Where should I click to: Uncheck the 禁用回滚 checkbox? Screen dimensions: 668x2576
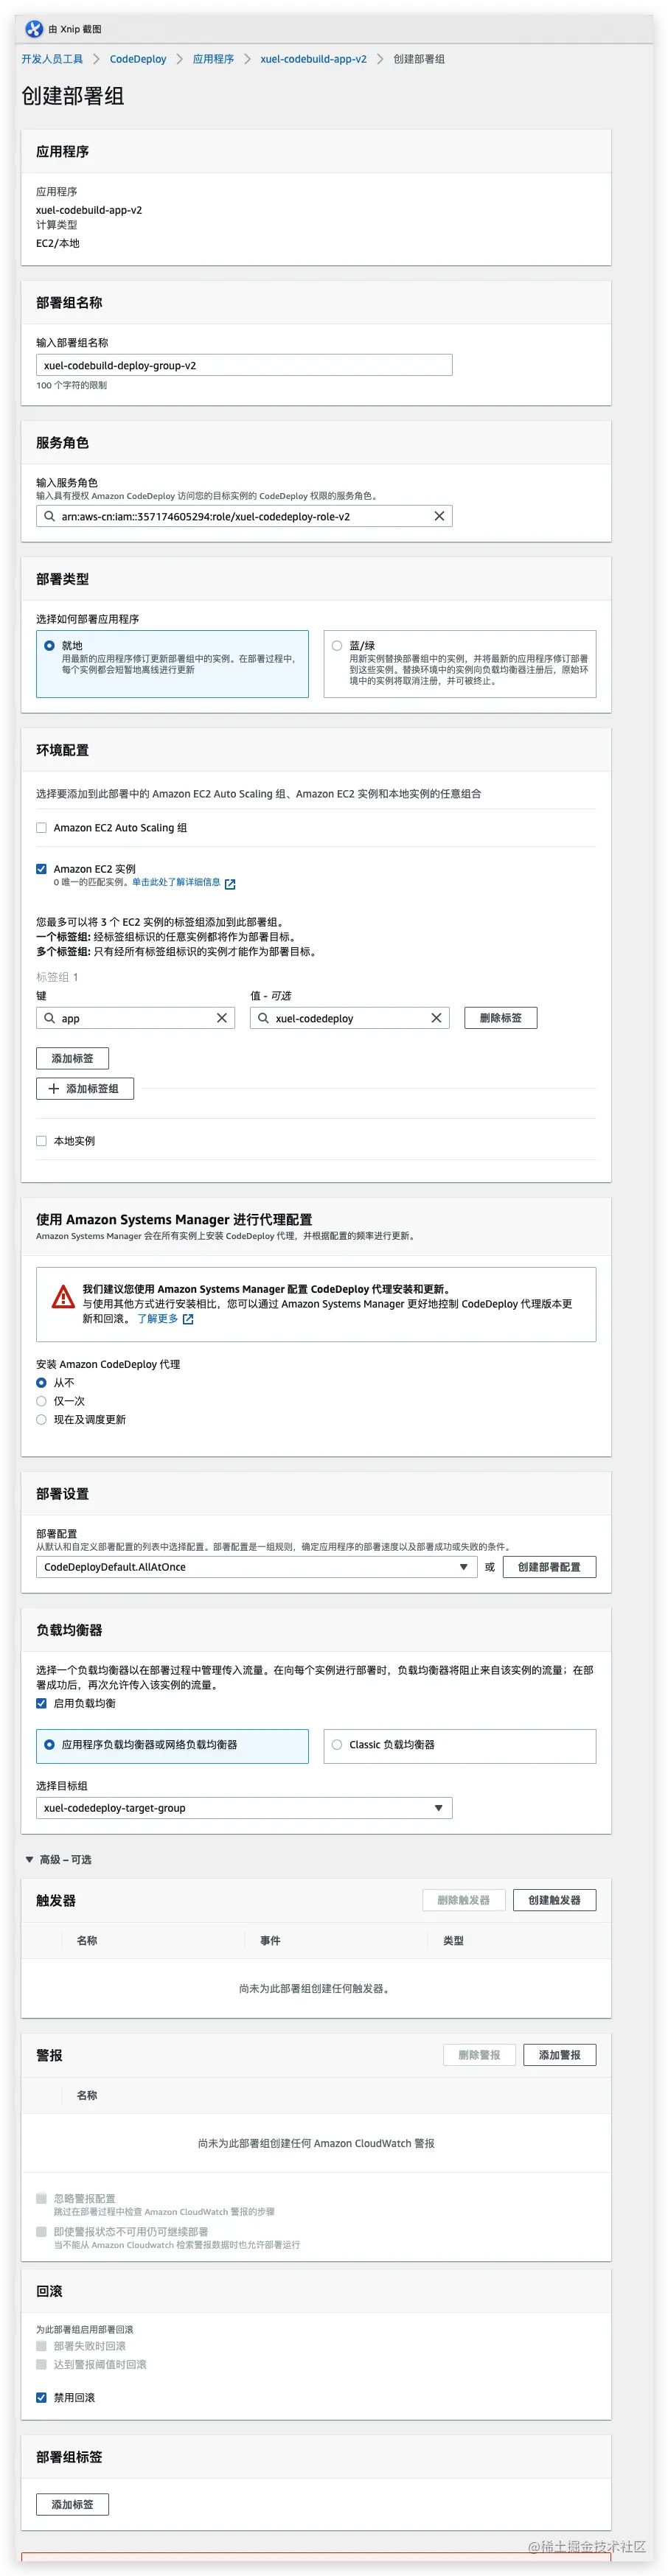(x=41, y=2397)
